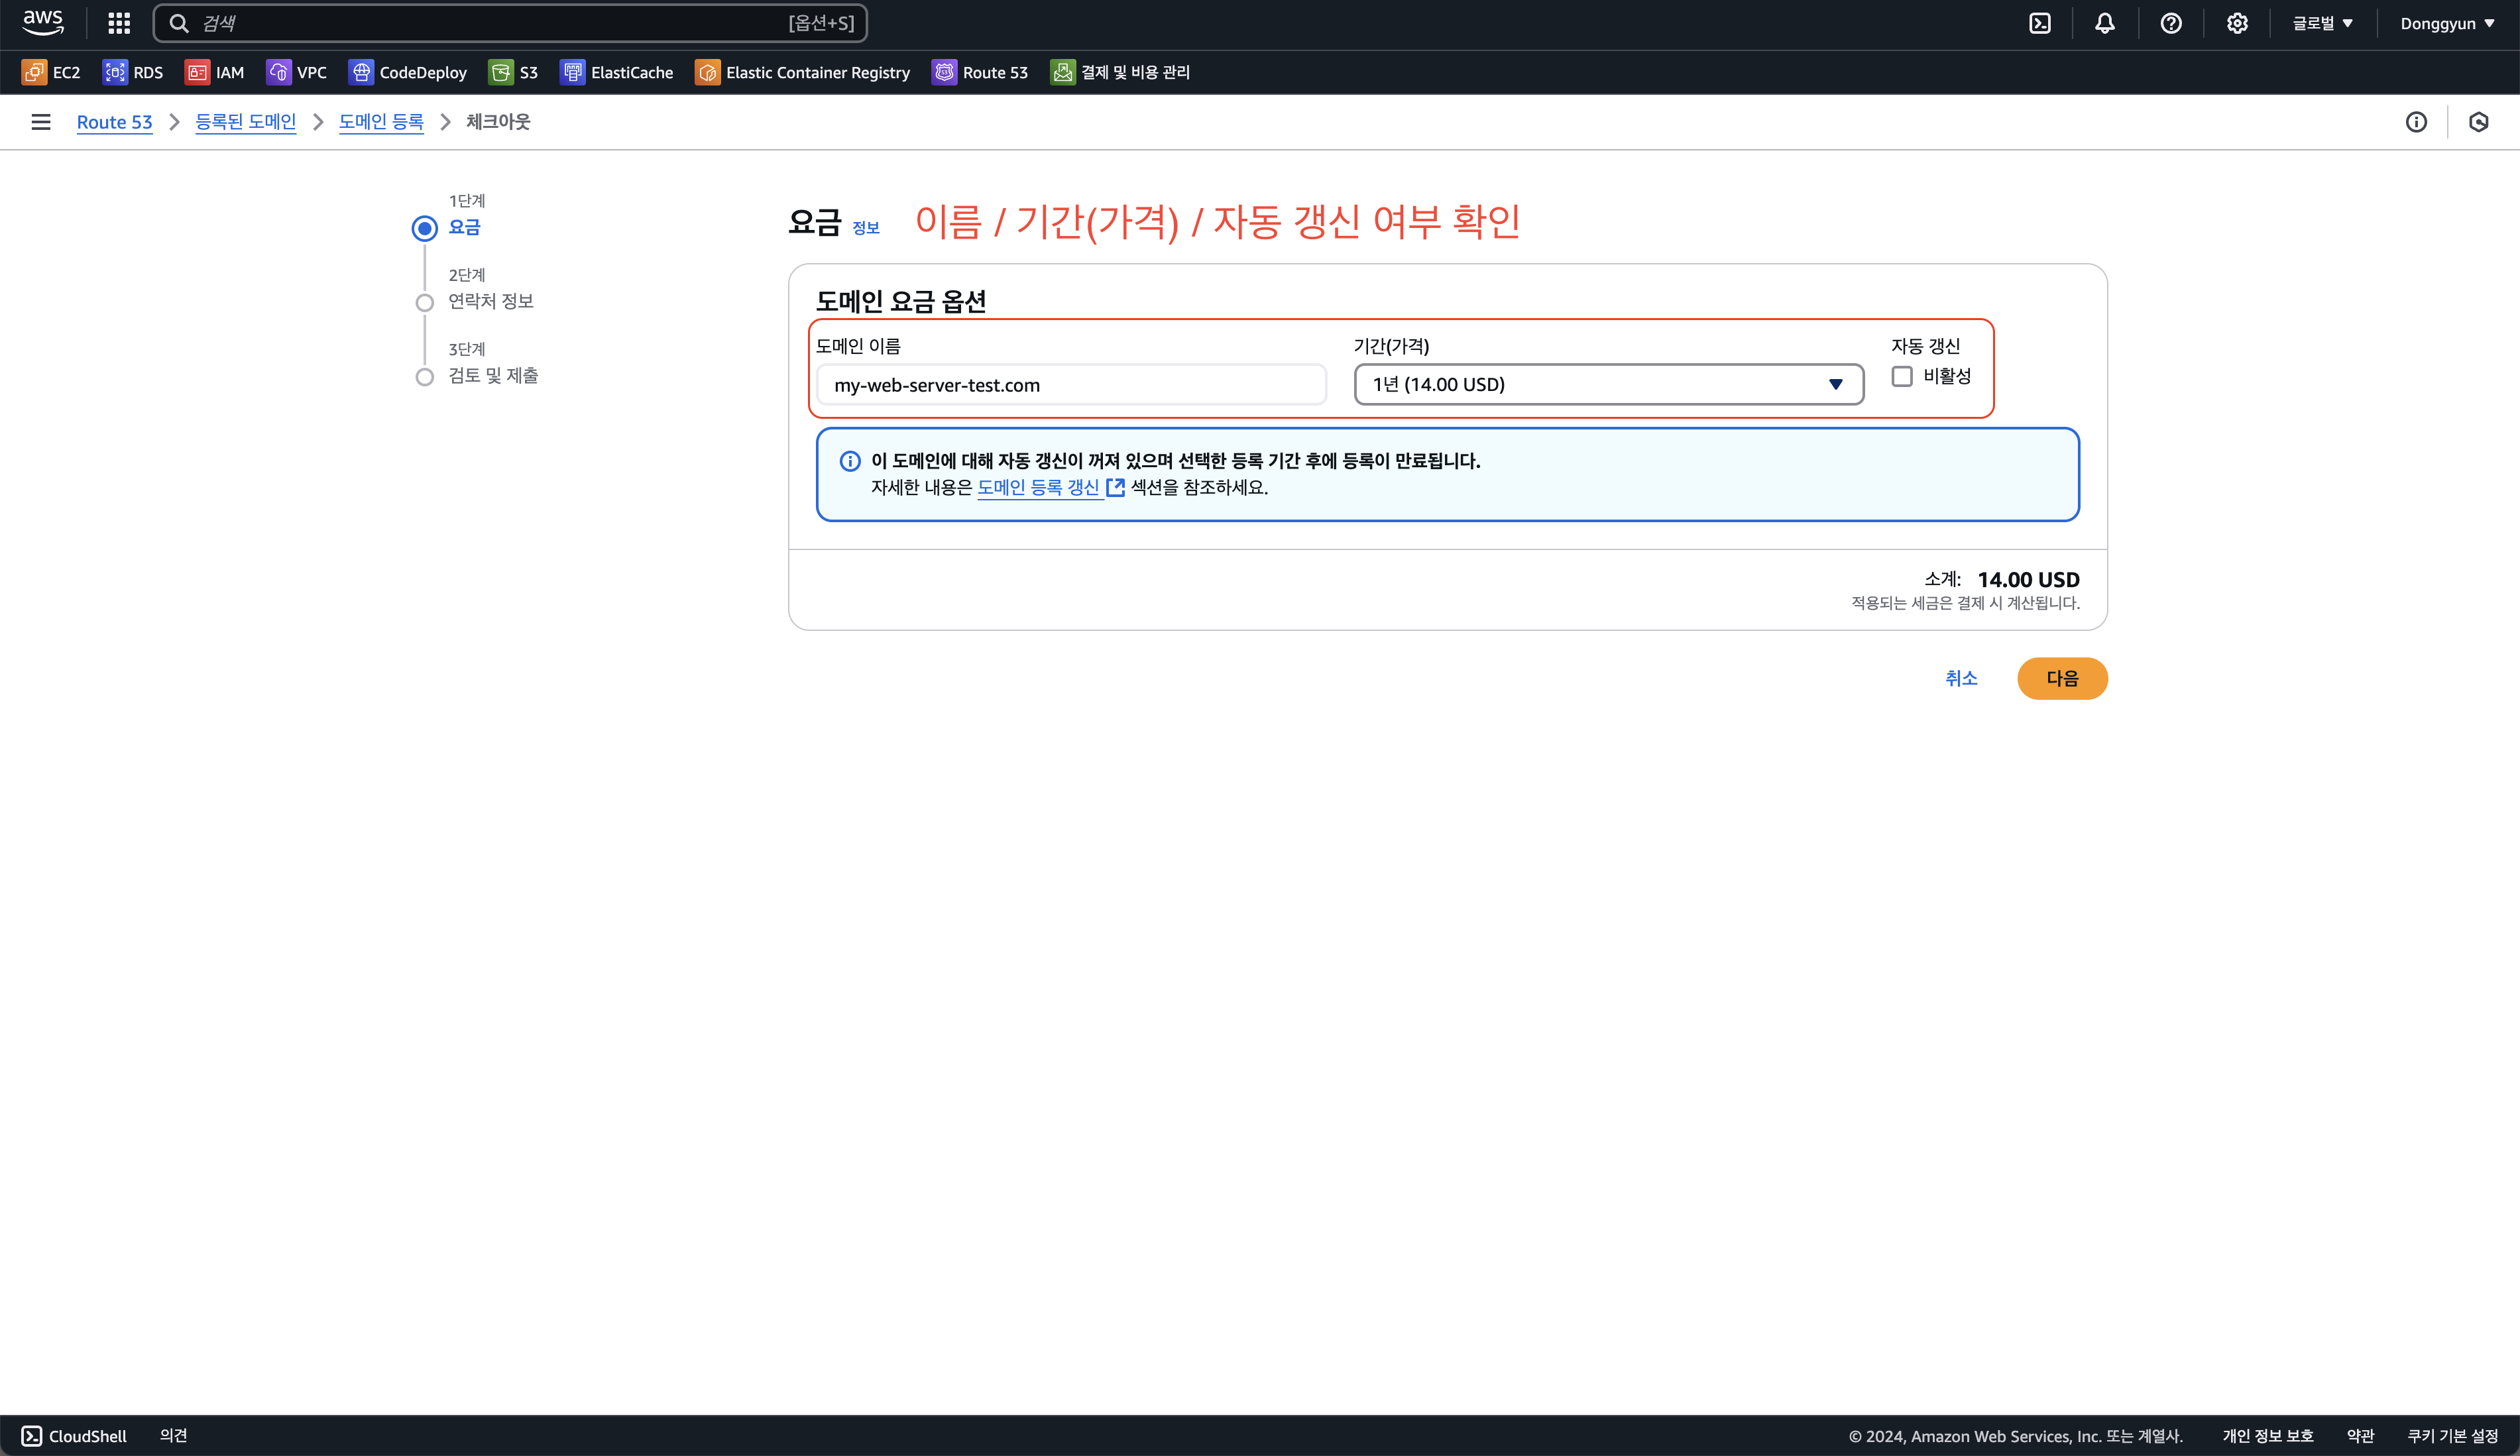Open the 도메인 등록 갱신 link

click(1039, 487)
